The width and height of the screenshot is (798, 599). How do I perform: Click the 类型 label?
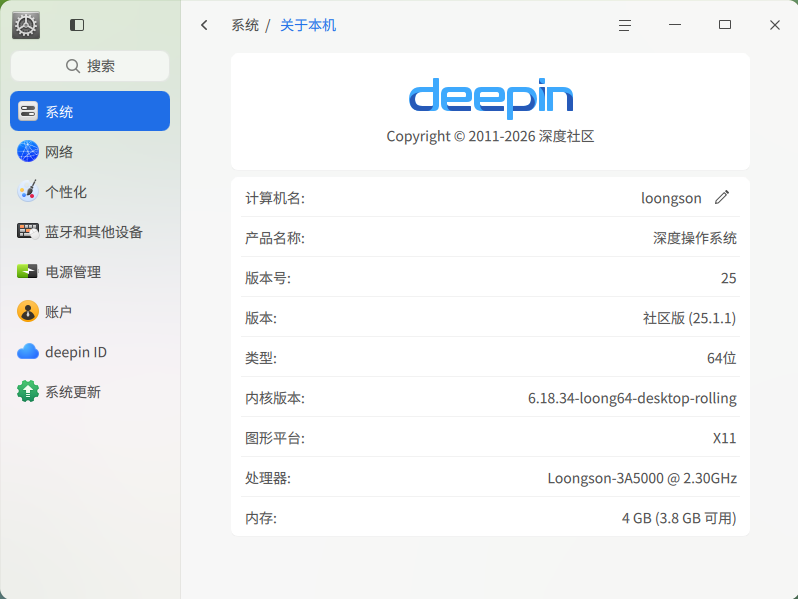261,358
